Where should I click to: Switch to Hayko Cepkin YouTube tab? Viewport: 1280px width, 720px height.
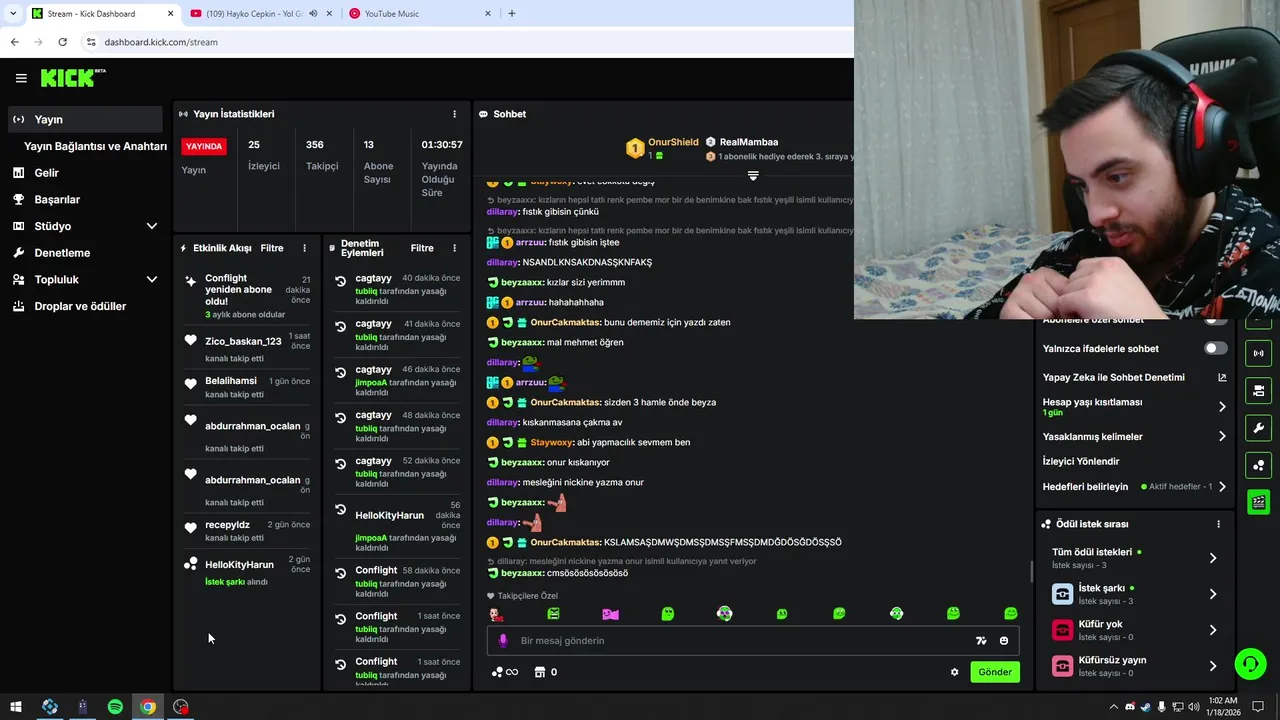(x=255, y=14)
